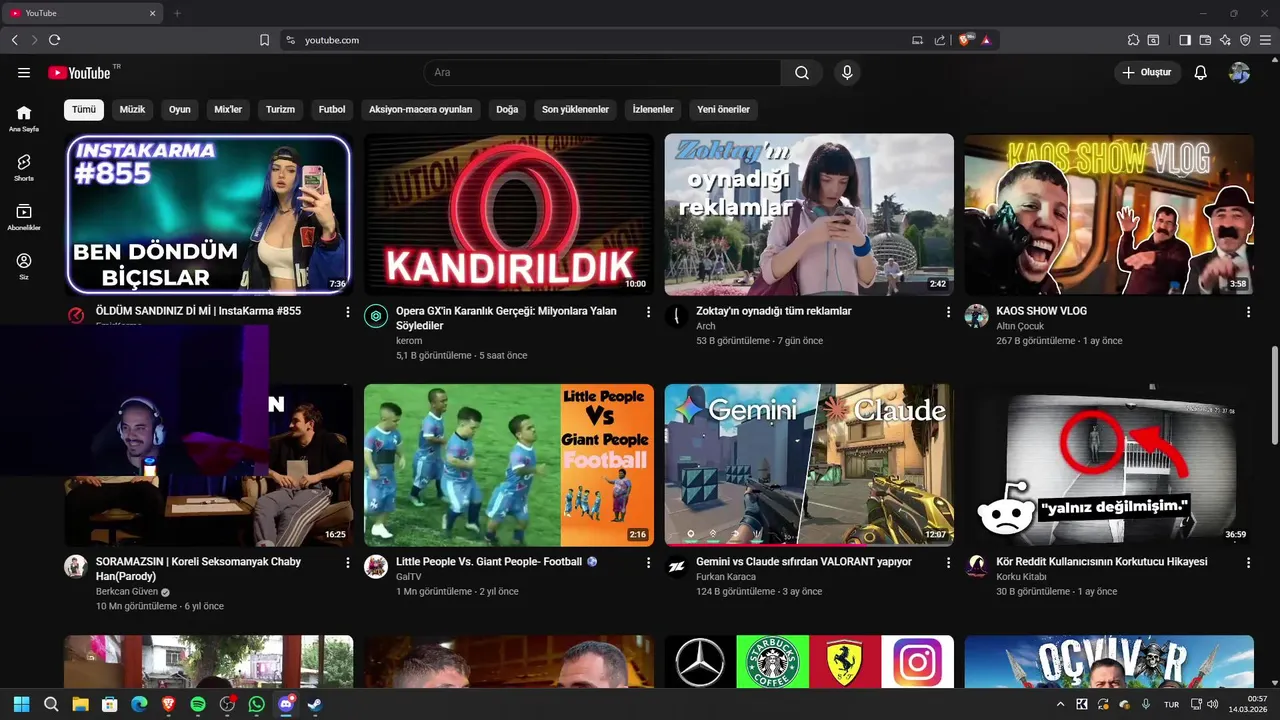1280x720 pixels.
Task: Select the Futbol filter chip
Action: (x=332, y=109)
